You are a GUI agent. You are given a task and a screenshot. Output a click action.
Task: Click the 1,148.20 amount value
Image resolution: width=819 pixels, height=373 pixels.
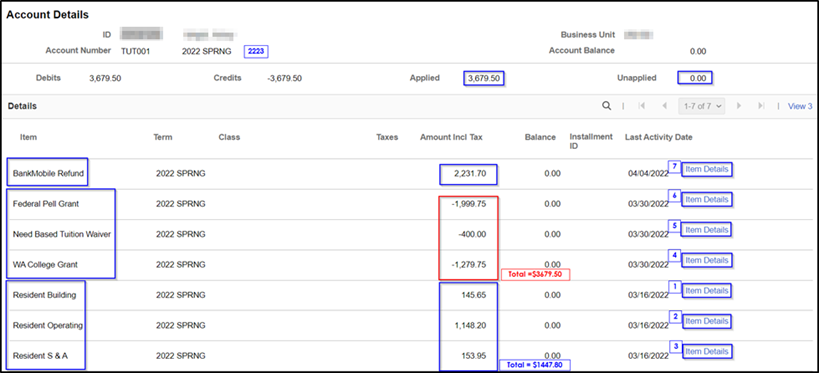470,325
